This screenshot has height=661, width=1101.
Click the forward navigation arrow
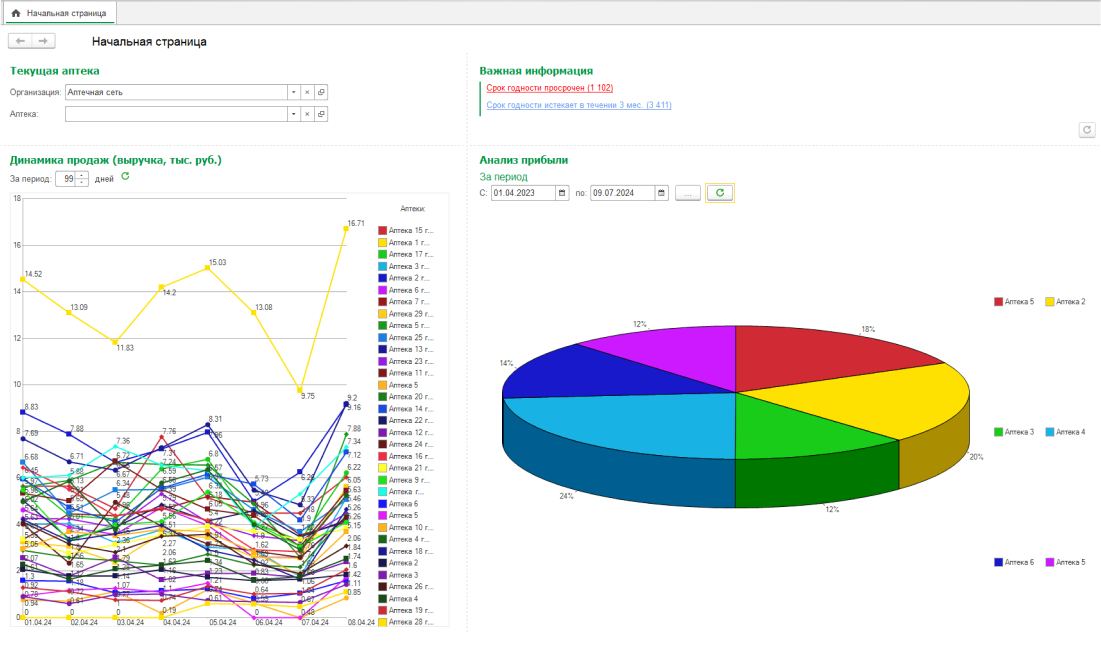pos(43,41)
